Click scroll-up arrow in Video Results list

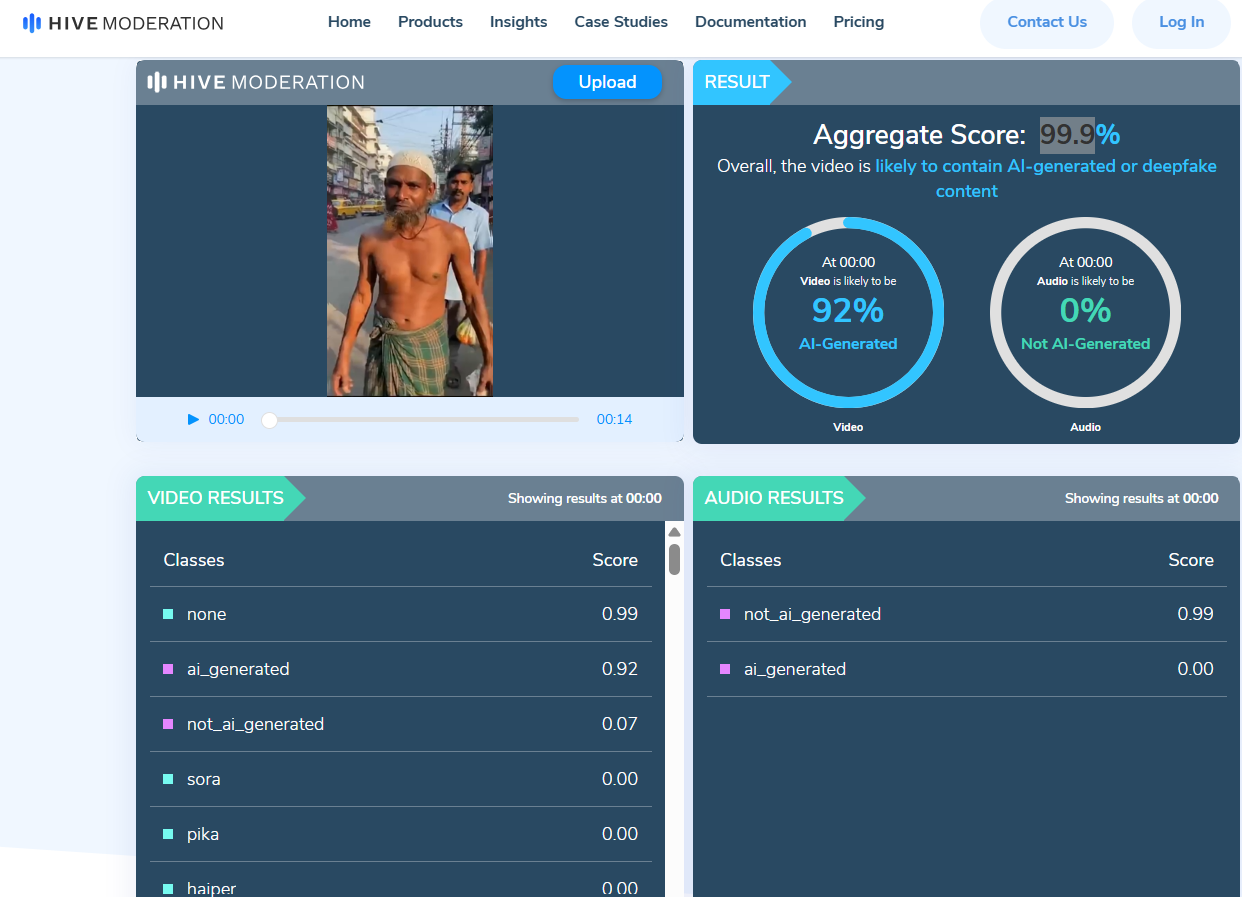[x=674, y=532]
